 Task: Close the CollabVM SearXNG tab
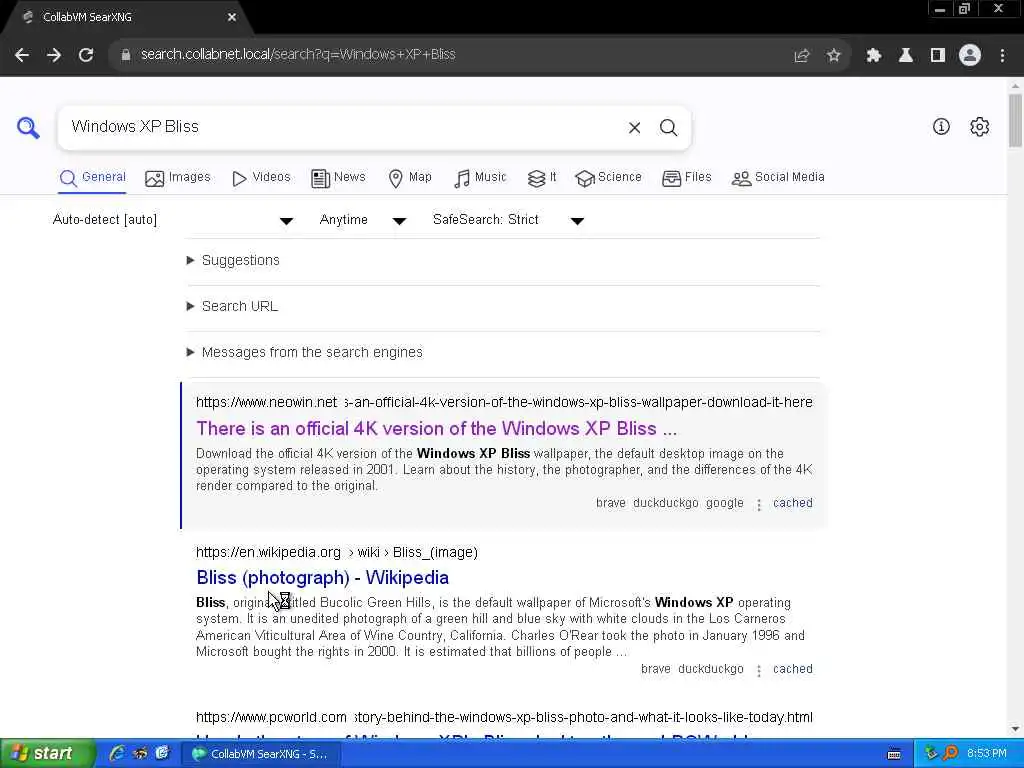(232, 18)
